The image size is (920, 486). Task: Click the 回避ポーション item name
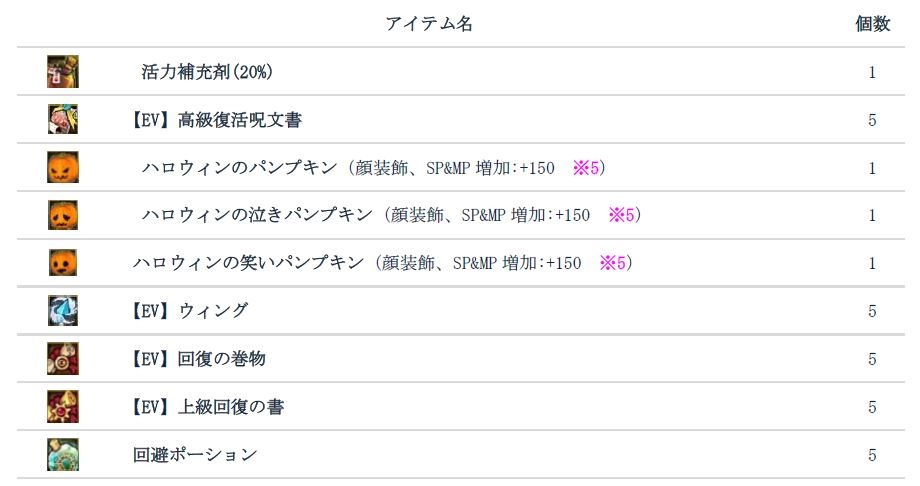195,455
